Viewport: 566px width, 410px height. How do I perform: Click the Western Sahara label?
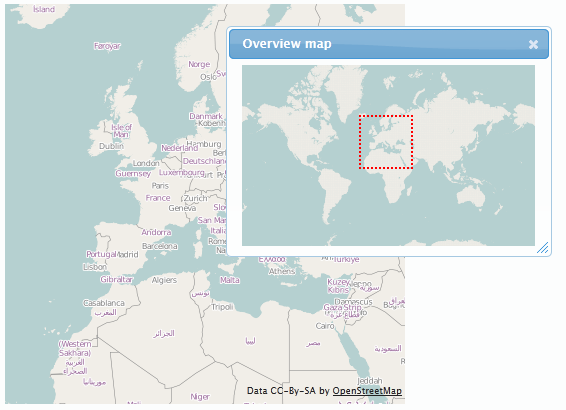tap(75, 348)
